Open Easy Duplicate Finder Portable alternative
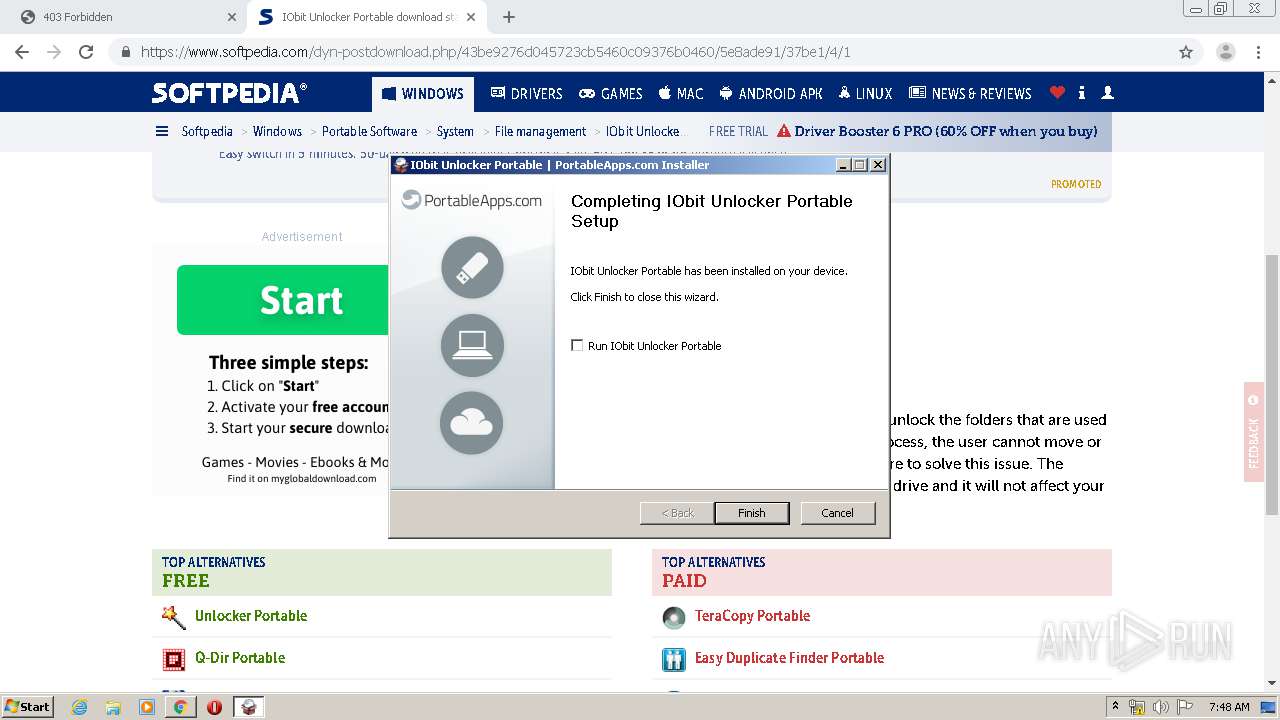Screen dimensions: 1280x720 (x=789, y=658)
